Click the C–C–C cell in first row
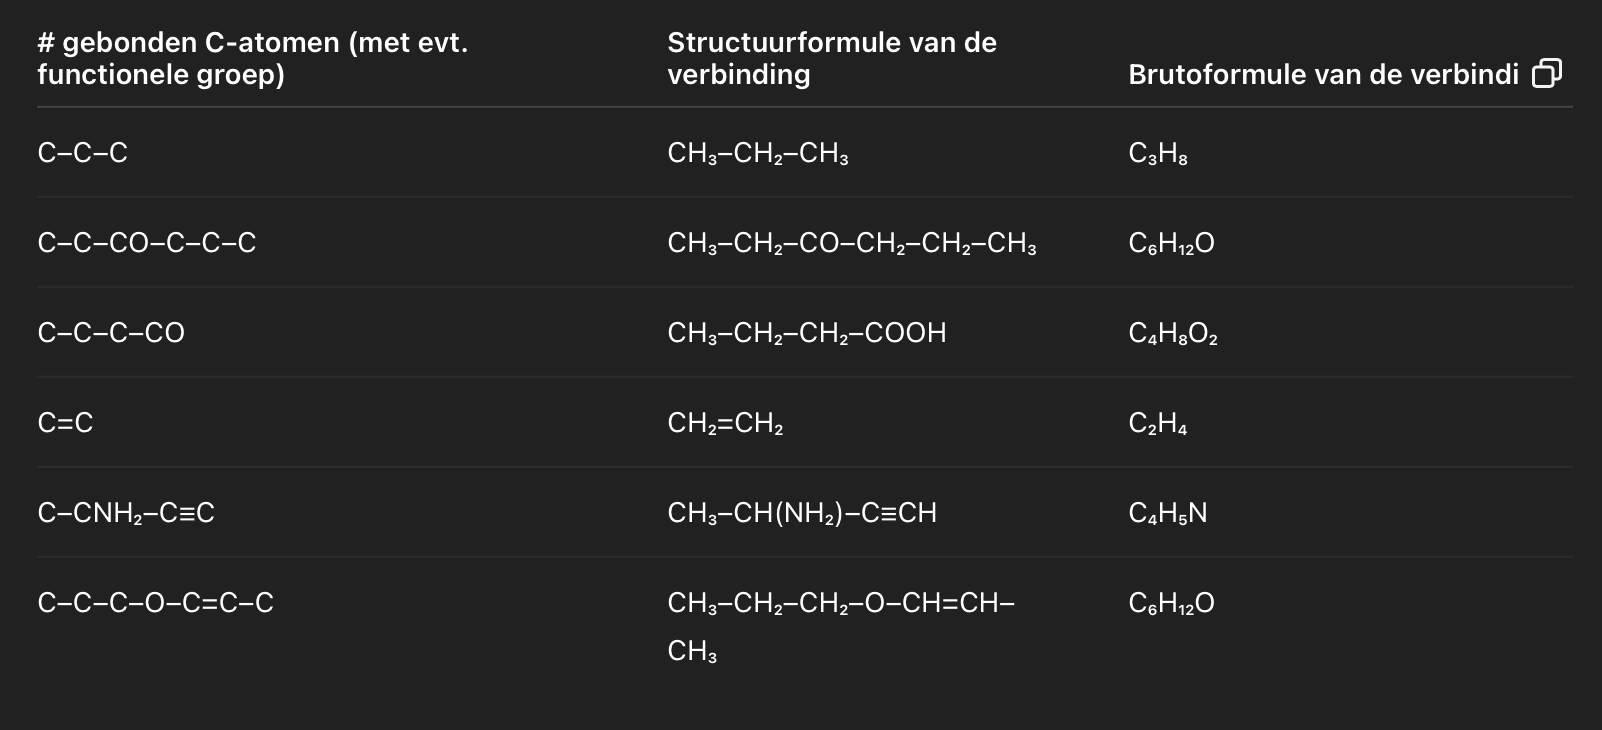The width and height of the screenshot is (1602, 730). (x=83, y=153)
